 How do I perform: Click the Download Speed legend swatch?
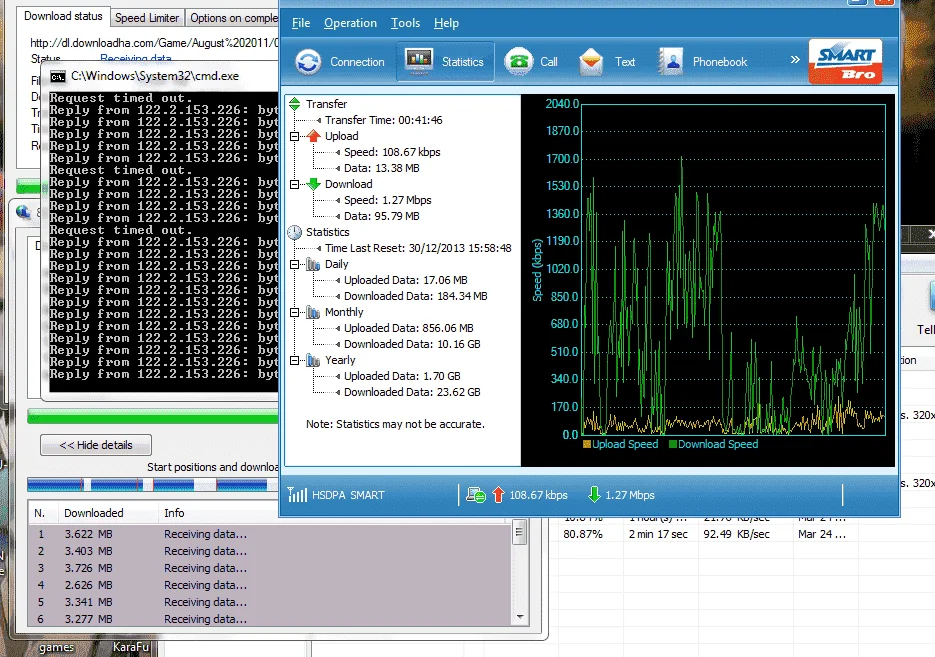click(x=673, y=444)
